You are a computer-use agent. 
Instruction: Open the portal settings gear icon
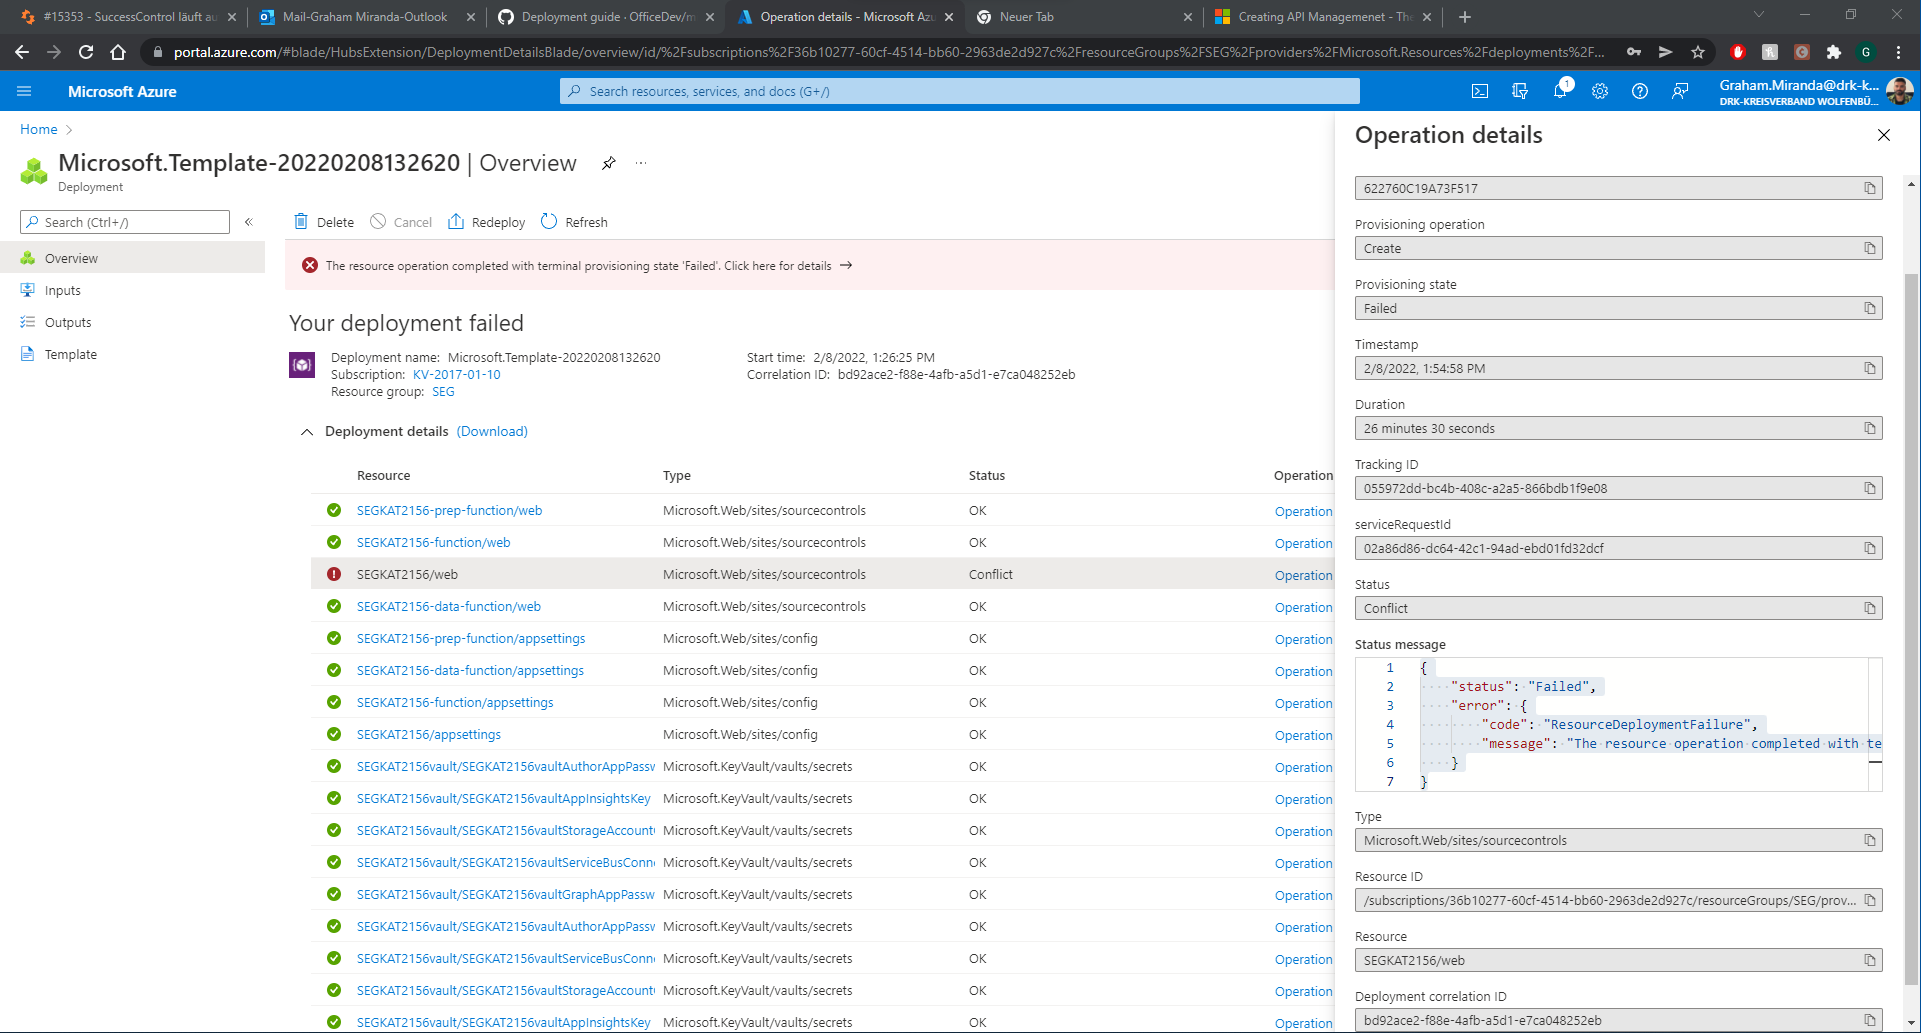coord(1599,90)
